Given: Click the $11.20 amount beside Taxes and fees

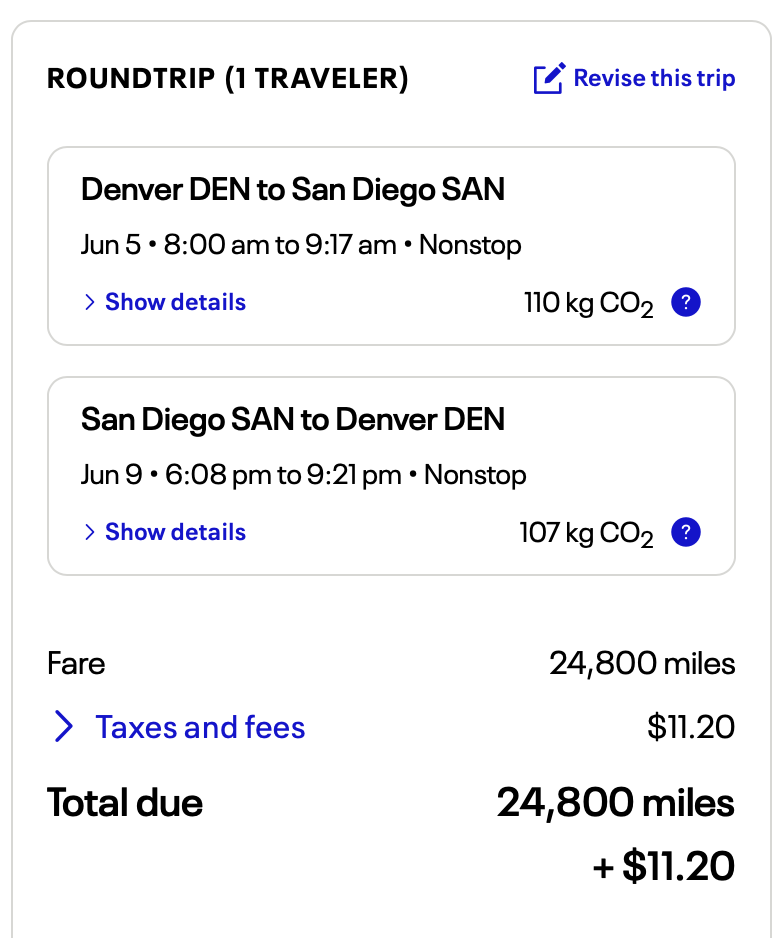Looking at the screenshot, I should pyautogui.click(x=691, y=727).
